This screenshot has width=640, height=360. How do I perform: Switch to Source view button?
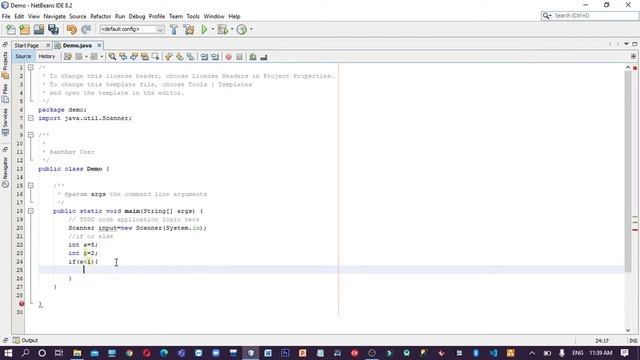click(x=23, y=56)
